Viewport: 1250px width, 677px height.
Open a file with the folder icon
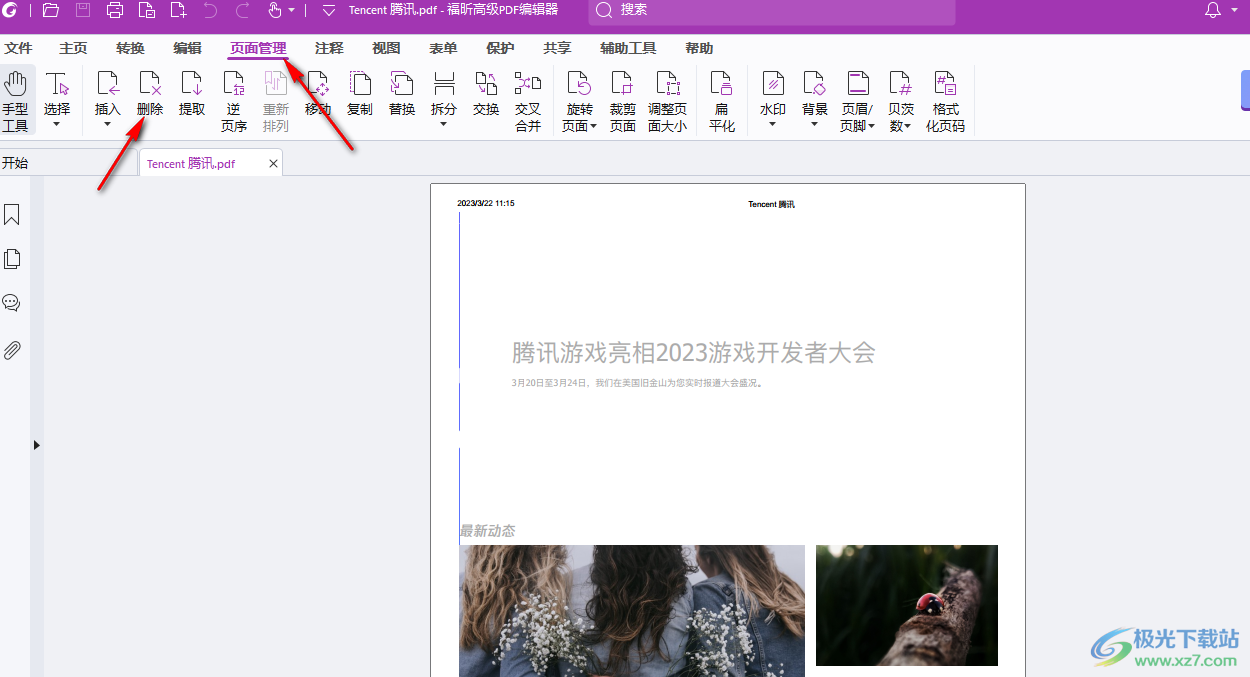[51, 10]
